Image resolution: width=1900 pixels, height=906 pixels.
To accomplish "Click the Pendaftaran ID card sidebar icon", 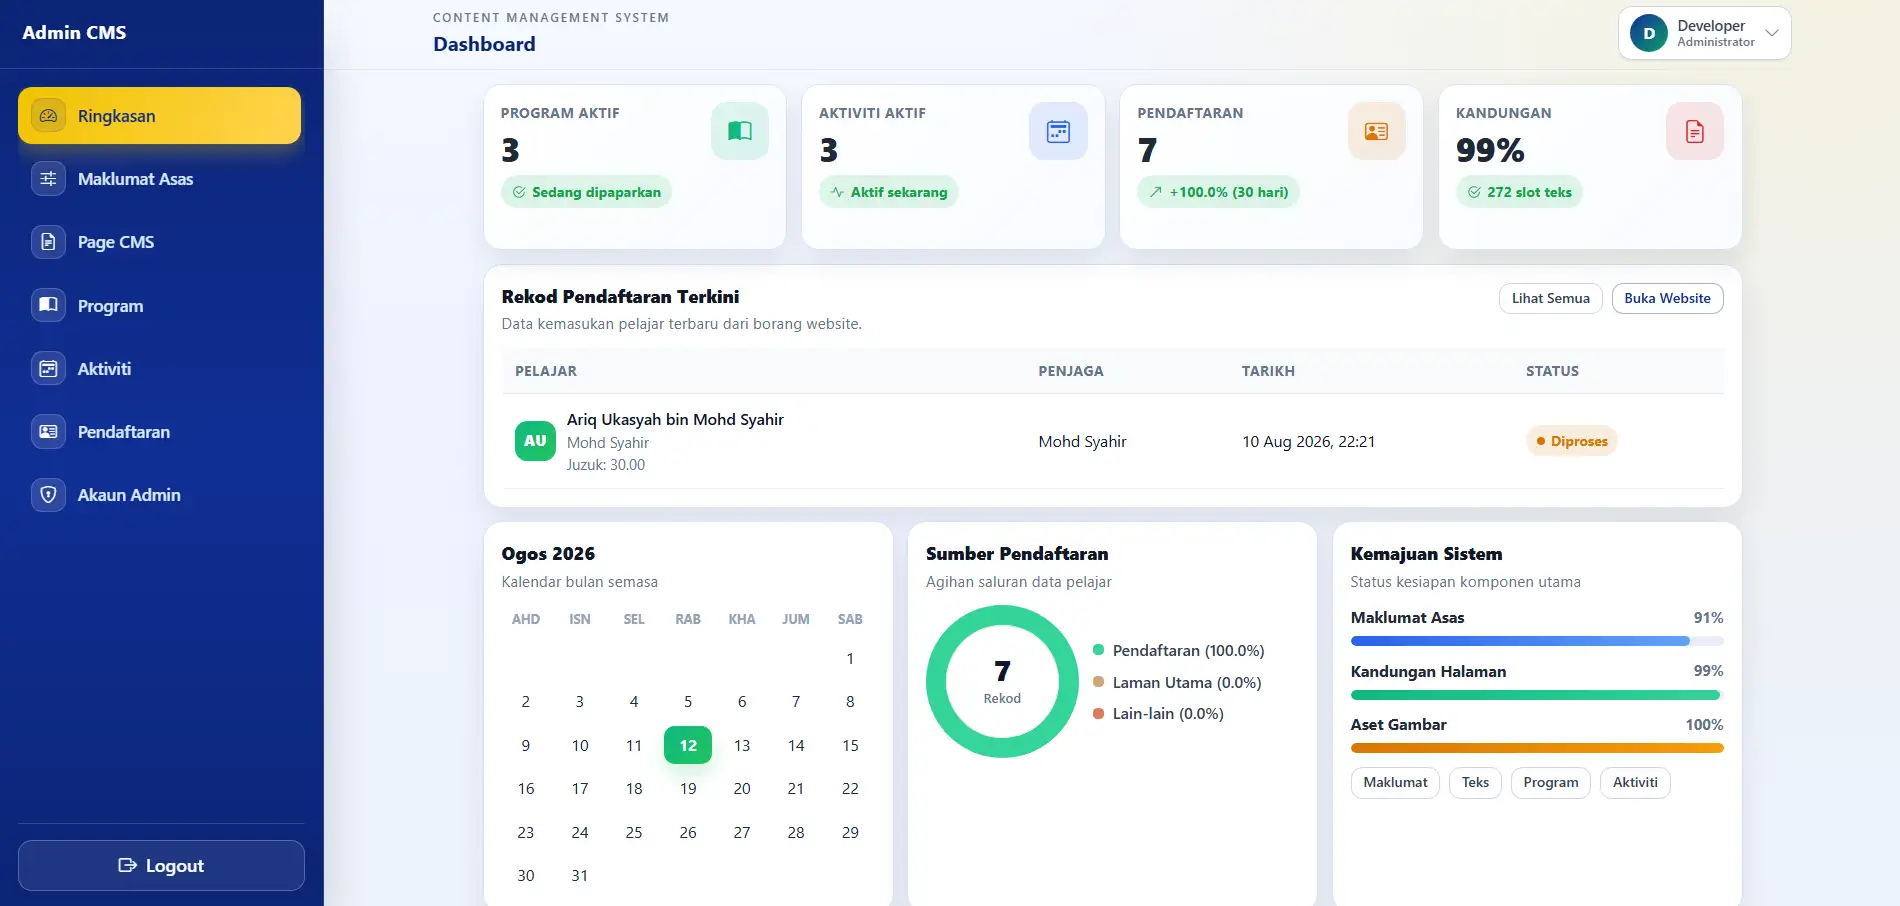I will coord(48,432).
